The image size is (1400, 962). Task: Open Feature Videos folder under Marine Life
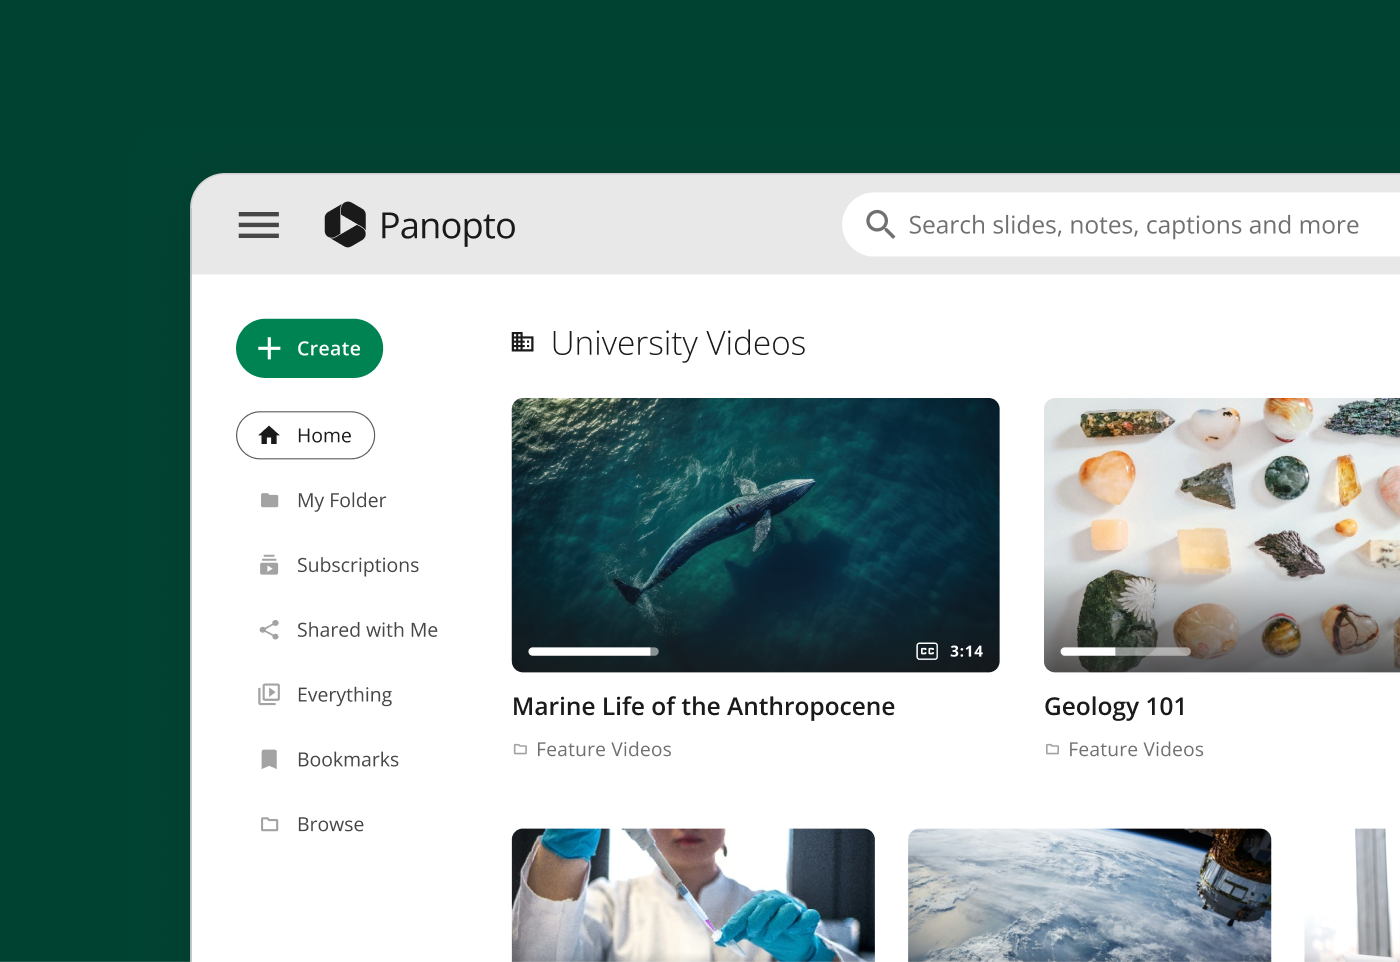point(603,750)
